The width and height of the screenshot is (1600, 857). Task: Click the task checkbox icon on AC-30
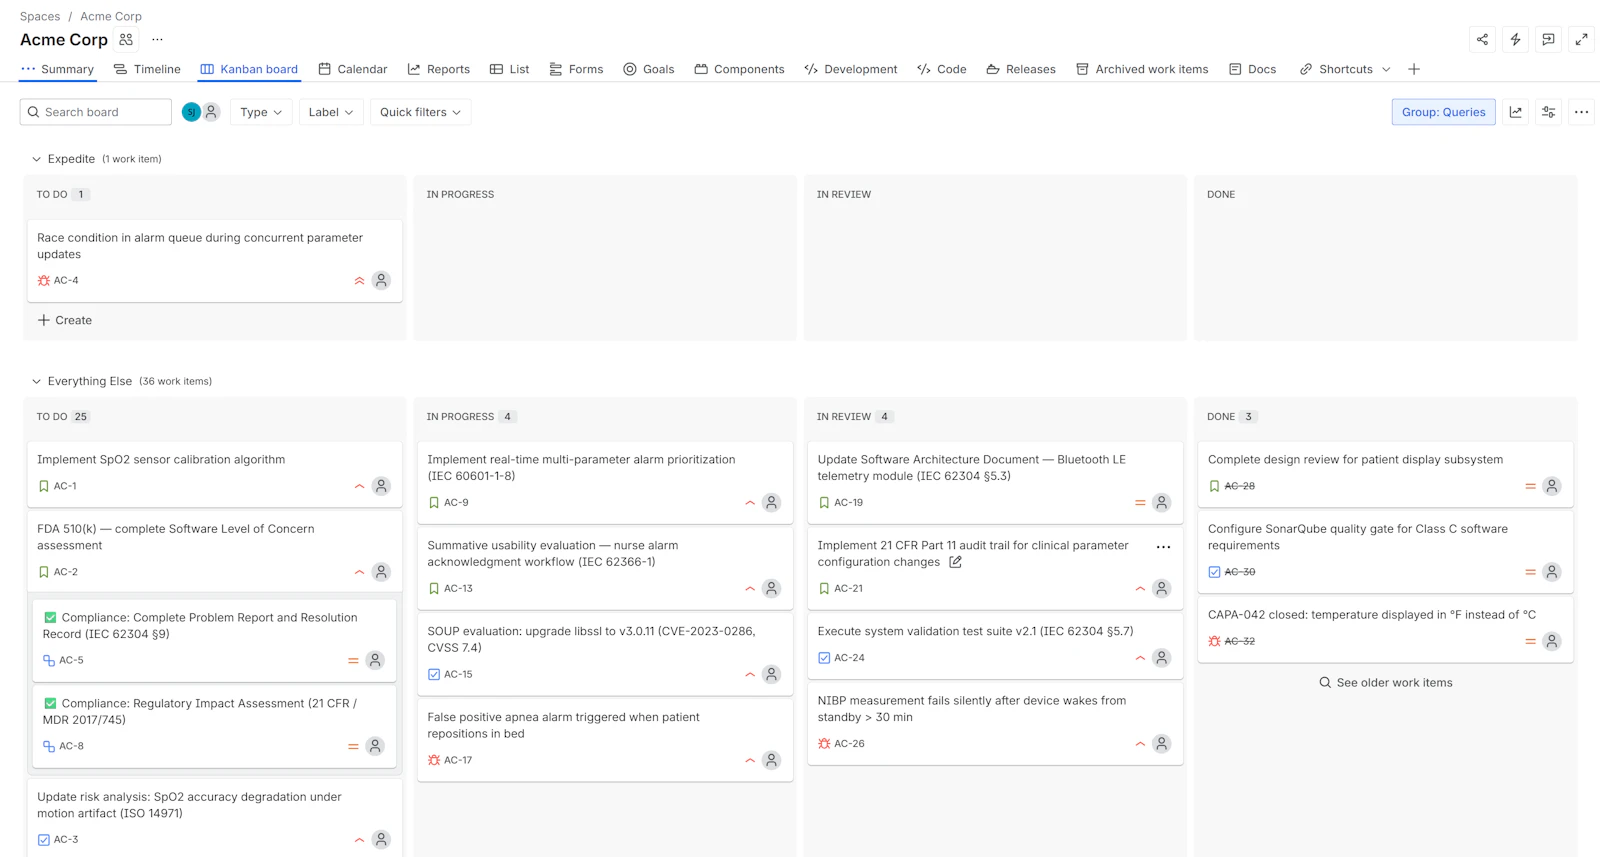point(1214,572)
